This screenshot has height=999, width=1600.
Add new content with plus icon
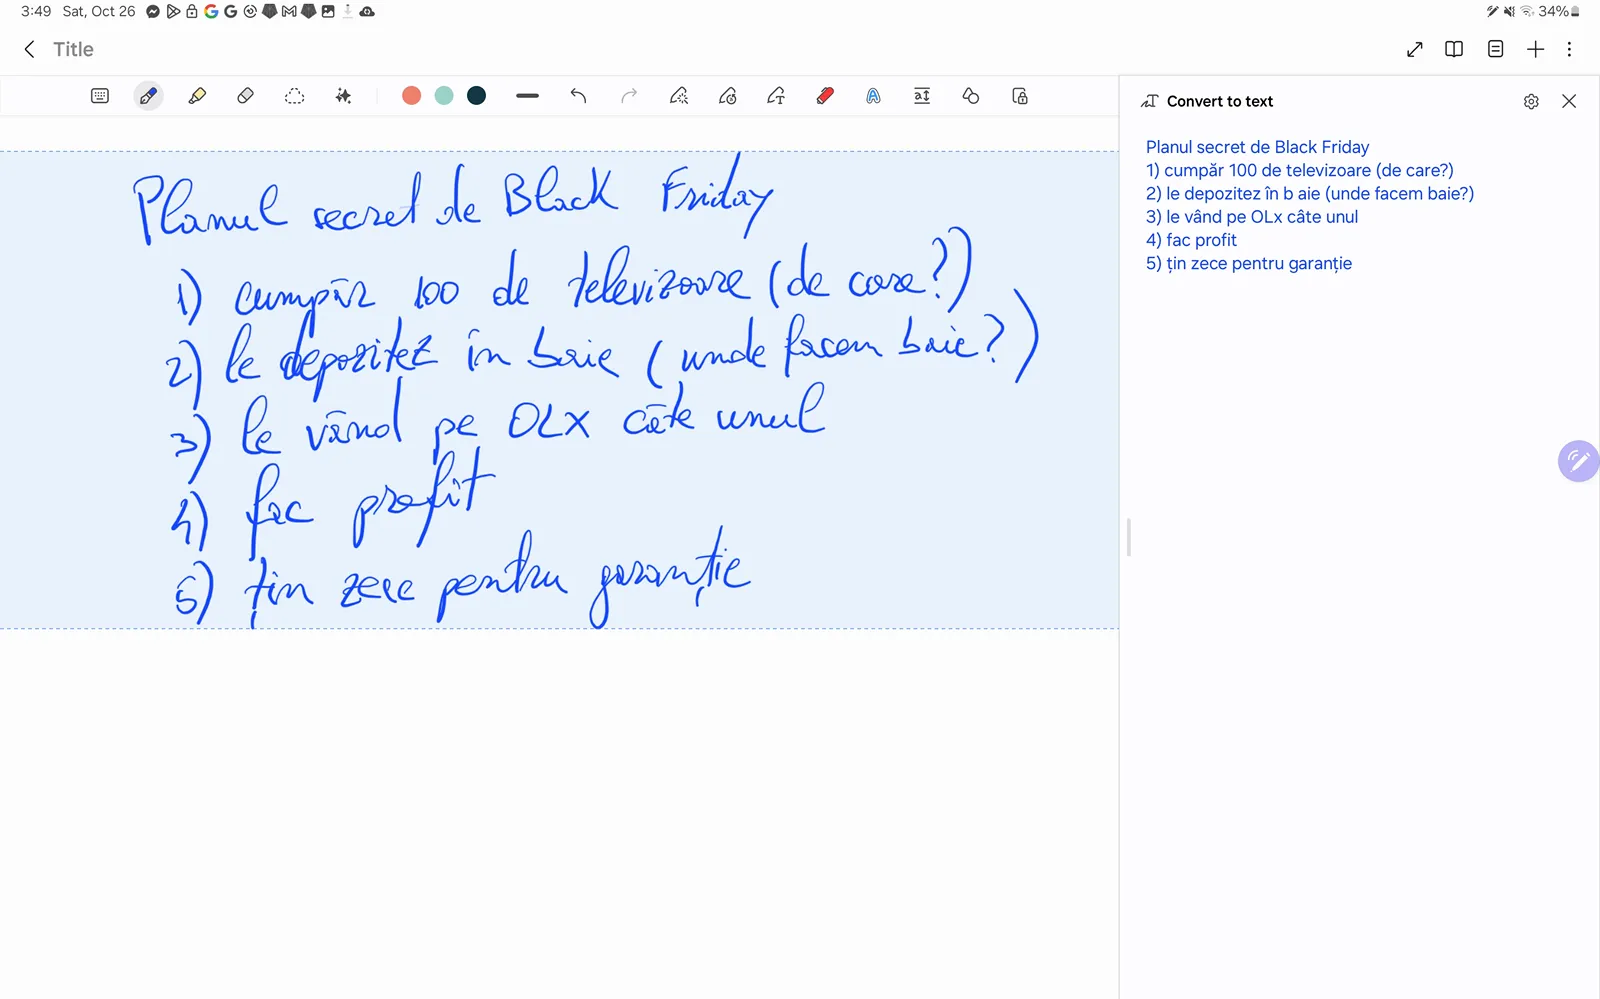click(x=1535, y=49)
